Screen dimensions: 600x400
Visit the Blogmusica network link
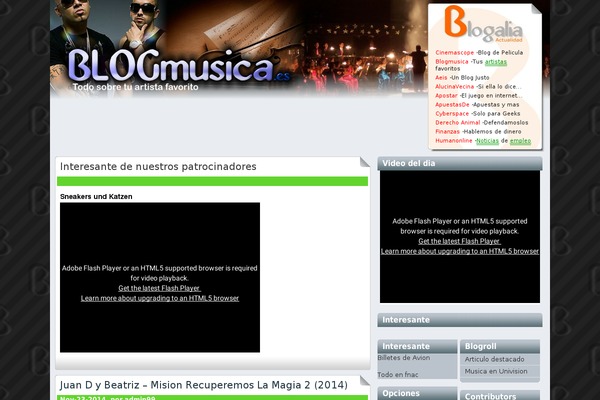tap(452, 62)
